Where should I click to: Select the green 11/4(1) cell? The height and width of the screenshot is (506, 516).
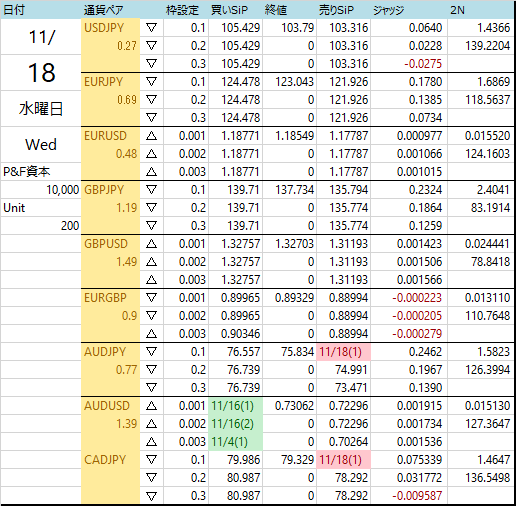click(235, 442)
